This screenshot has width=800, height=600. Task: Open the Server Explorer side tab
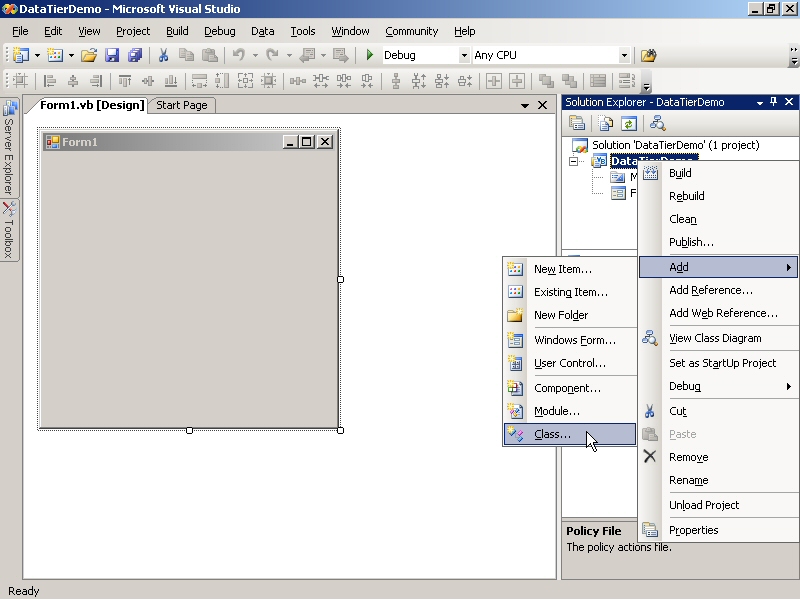(9, 147)
